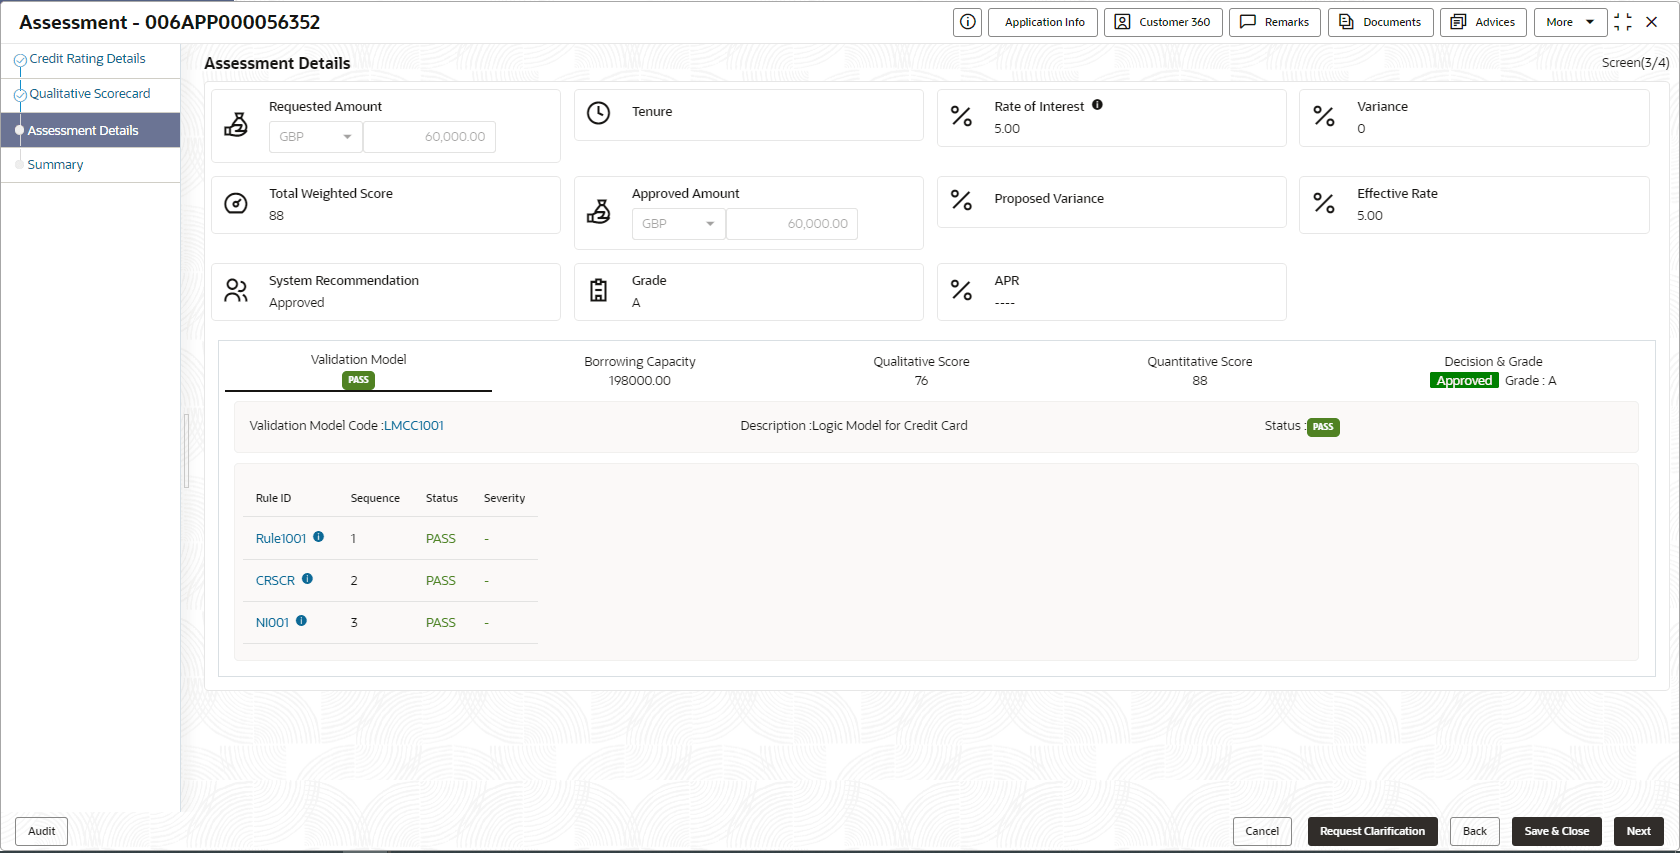Click the Audit button
Screen dimensions: 1680x853
point(42,831)
